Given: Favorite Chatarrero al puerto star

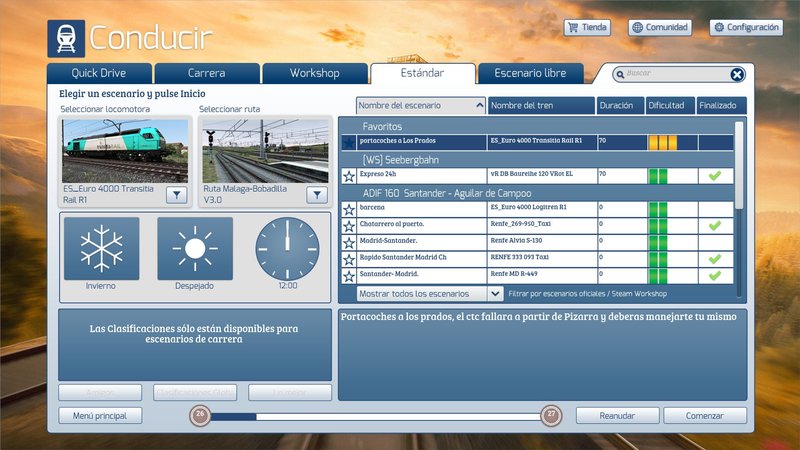Looking at the screenshot, I should (349, 227).
